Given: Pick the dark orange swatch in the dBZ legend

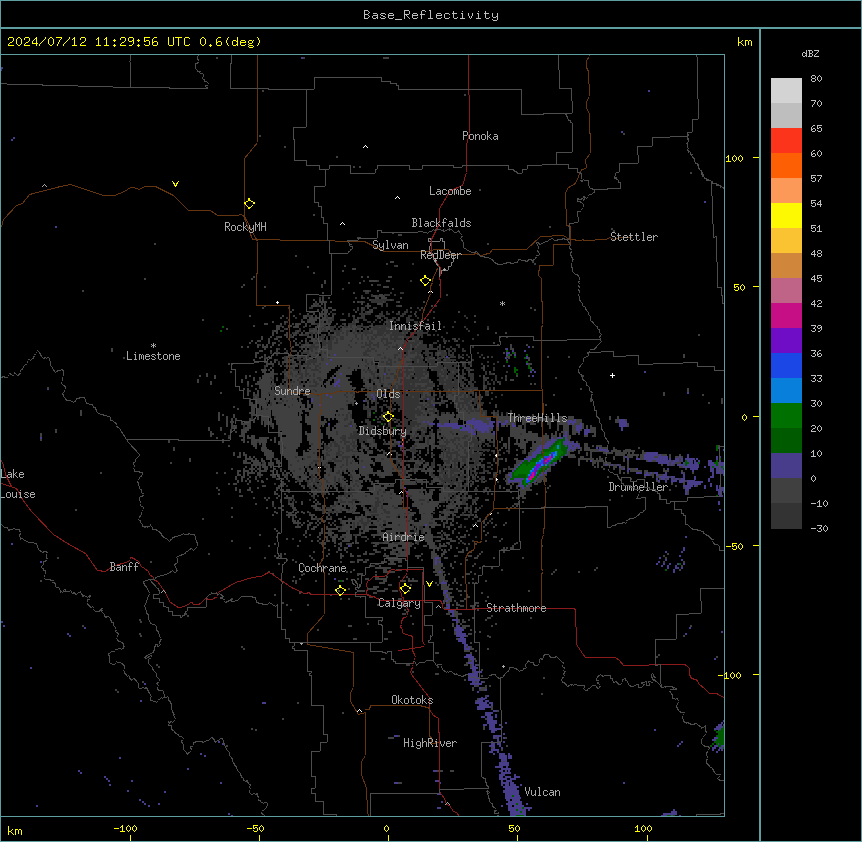Looking at the screenshot, I should [786, 165].
